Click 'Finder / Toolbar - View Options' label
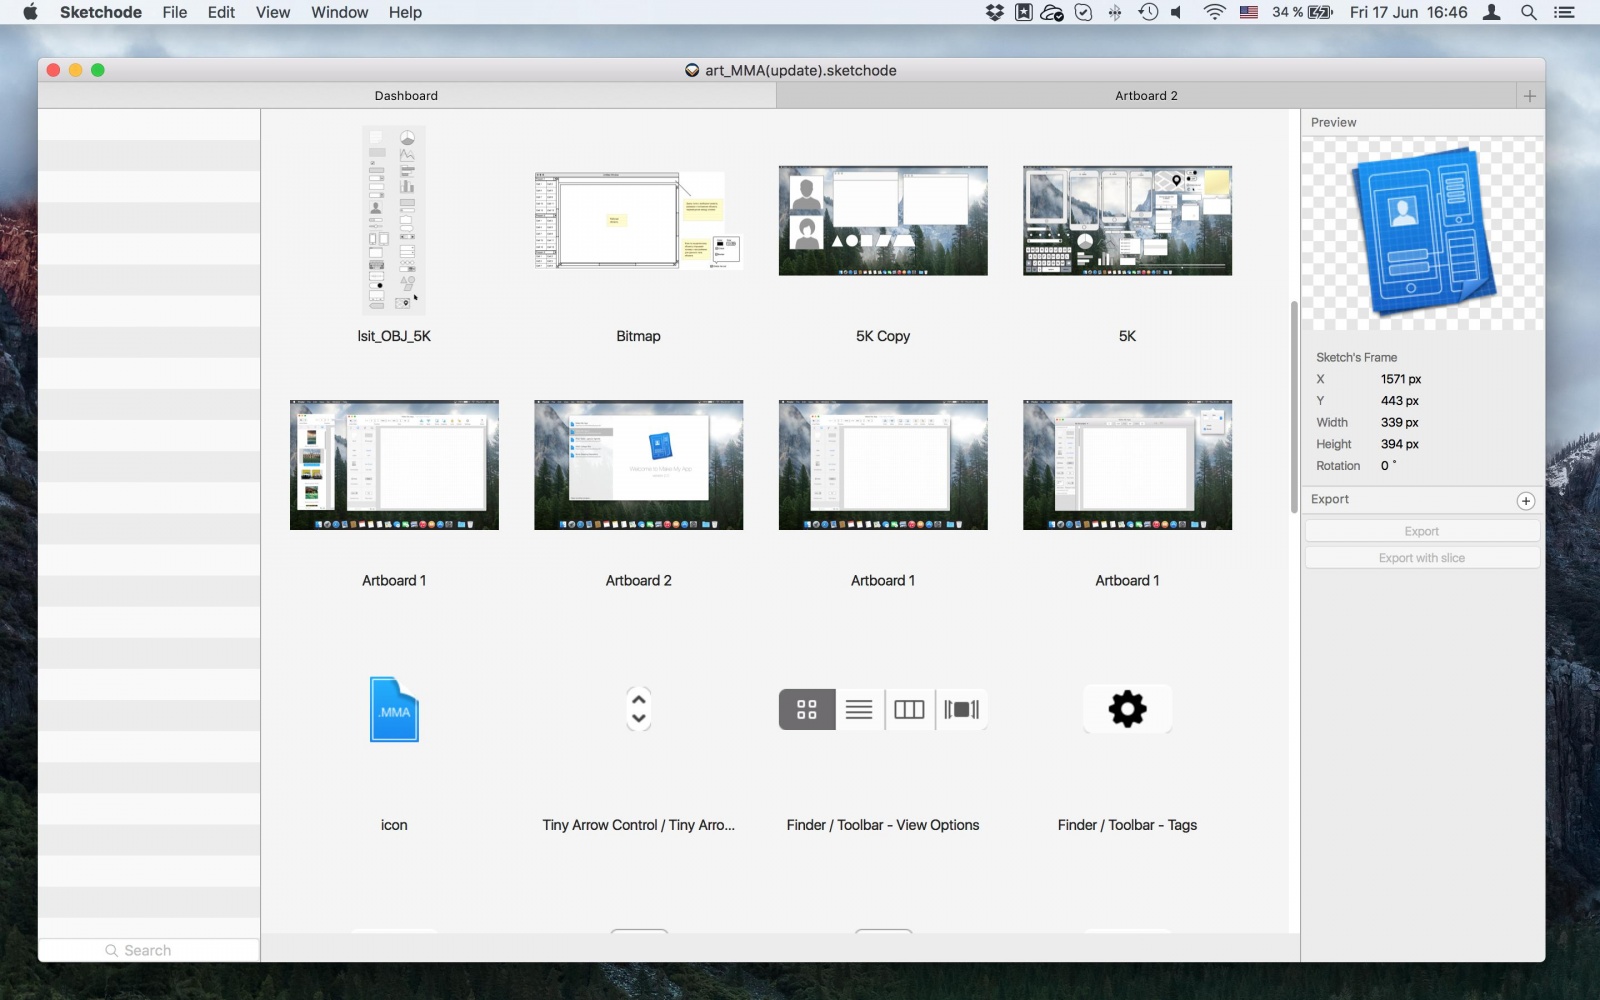The image size is (1600, 1000). [883, 825]
